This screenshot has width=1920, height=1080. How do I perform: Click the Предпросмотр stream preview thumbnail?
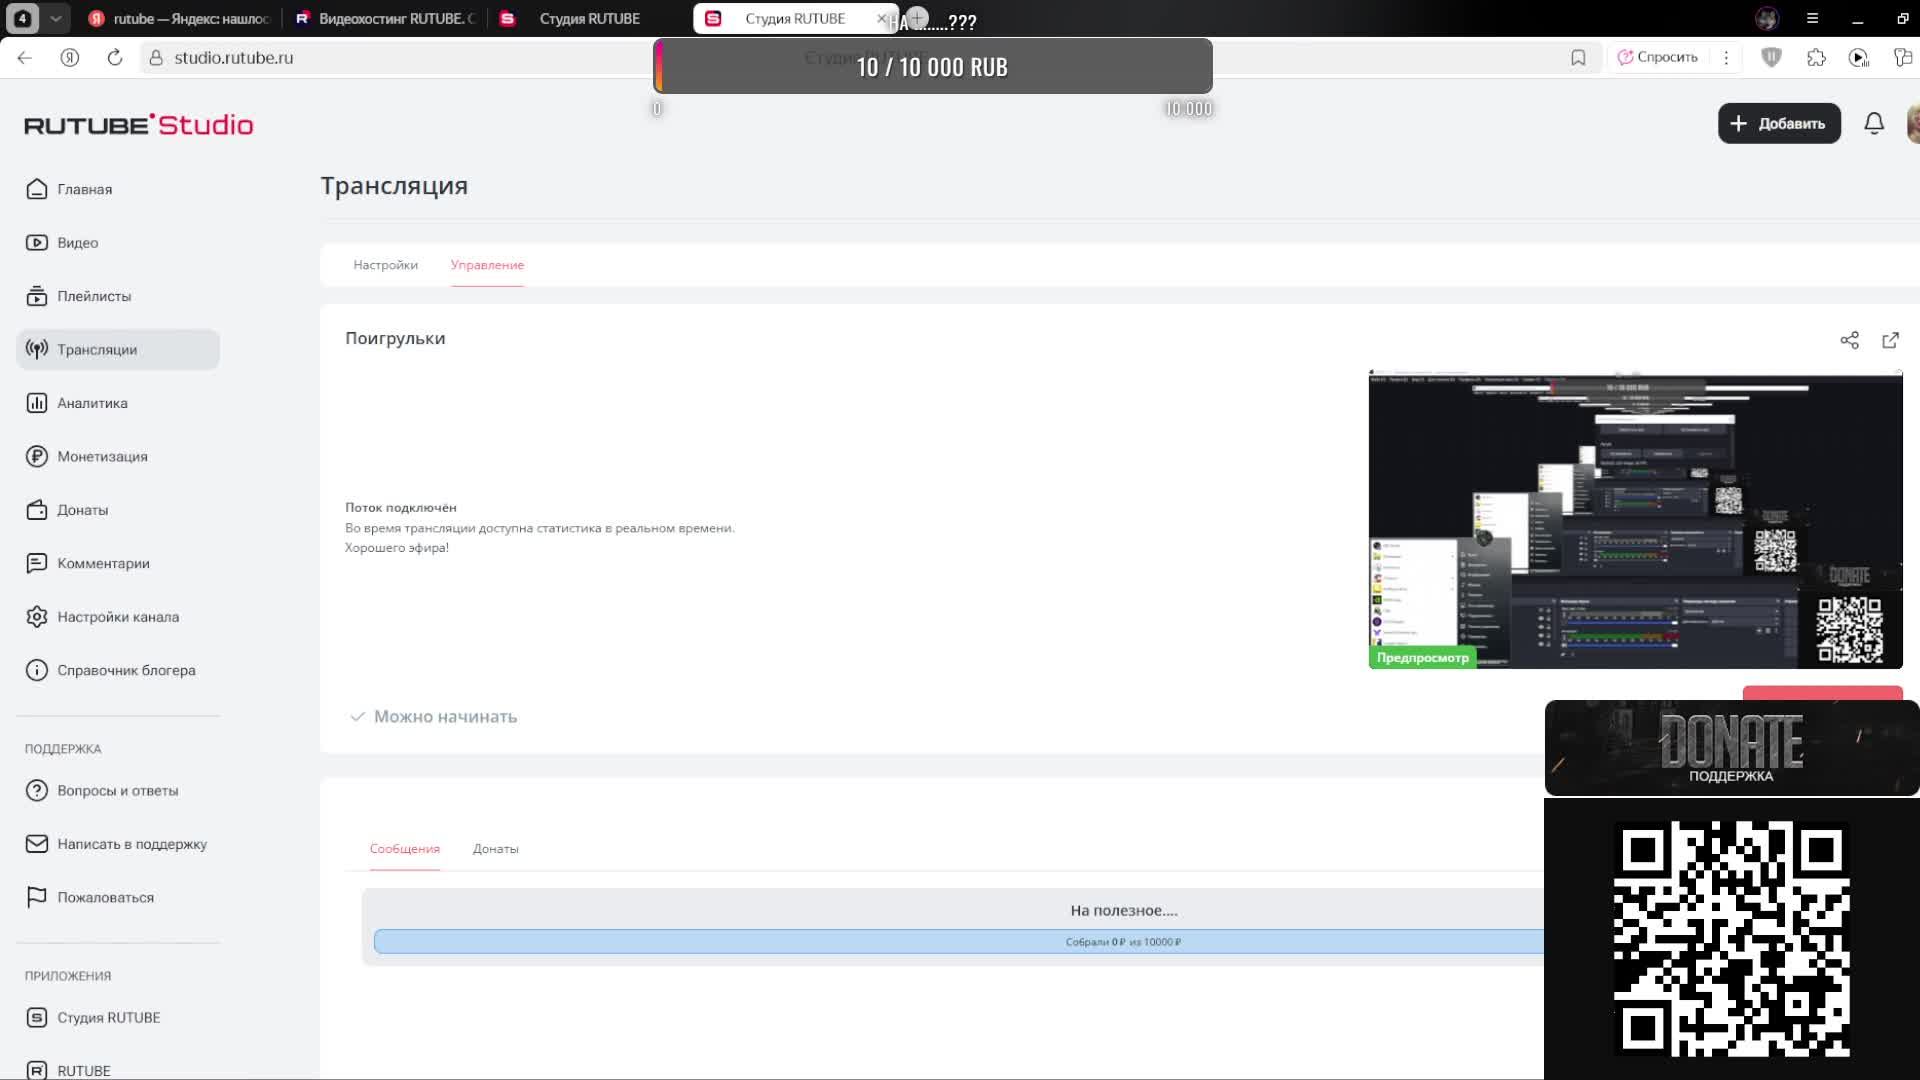[x=1634, y=520]
